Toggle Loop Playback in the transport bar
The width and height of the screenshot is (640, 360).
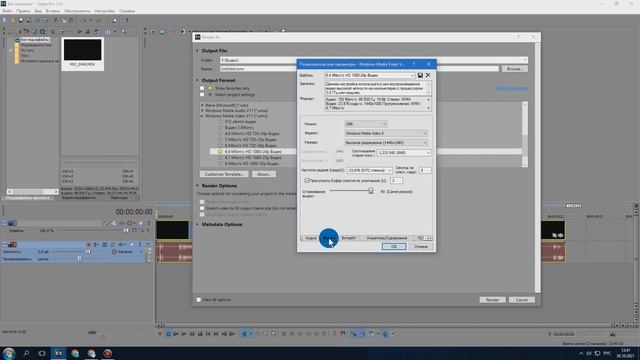click(x=168, y=334)
